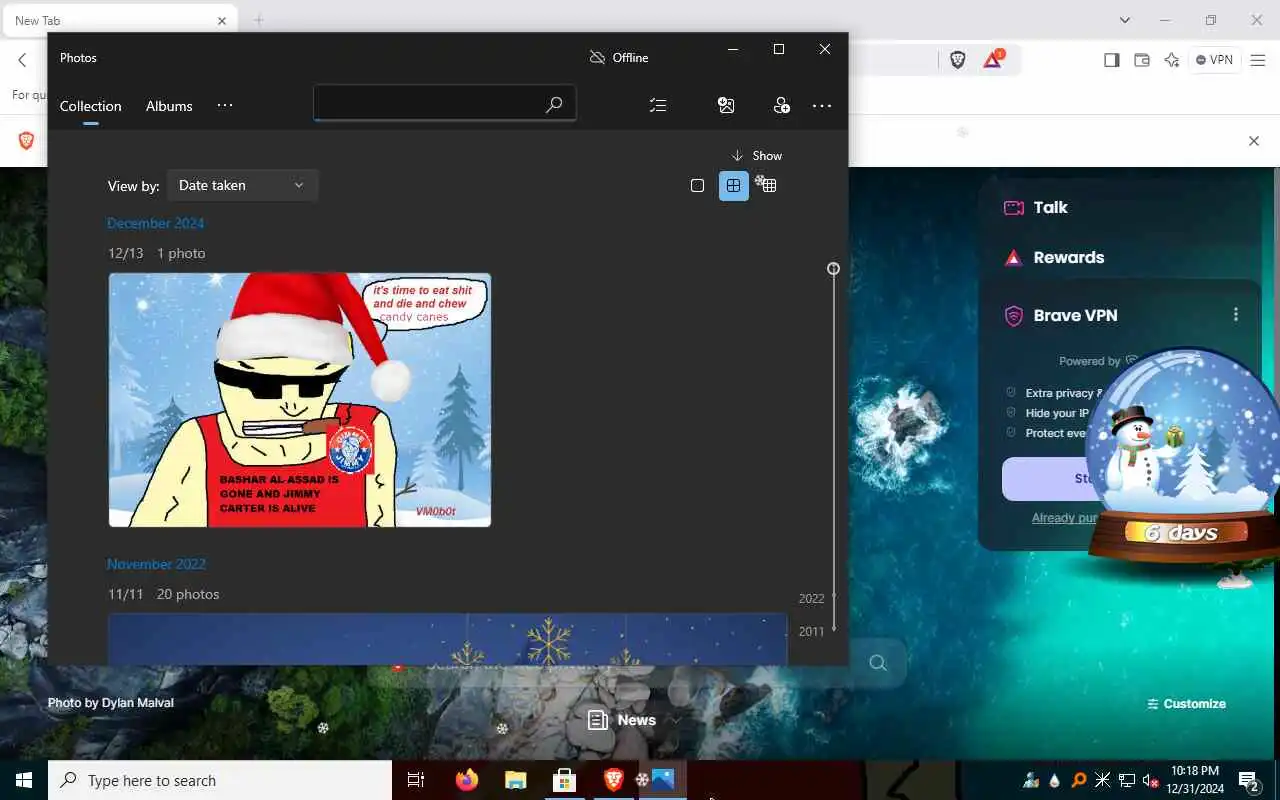
Task: Close the New Tab browser tab
Action: (x=222, y=20)
